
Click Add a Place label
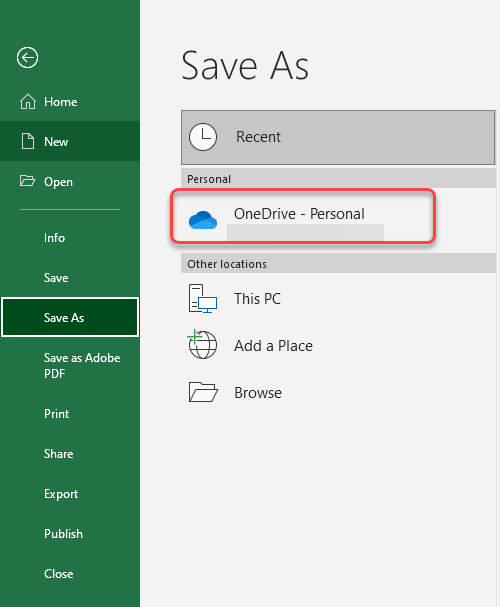click(273, 346)
